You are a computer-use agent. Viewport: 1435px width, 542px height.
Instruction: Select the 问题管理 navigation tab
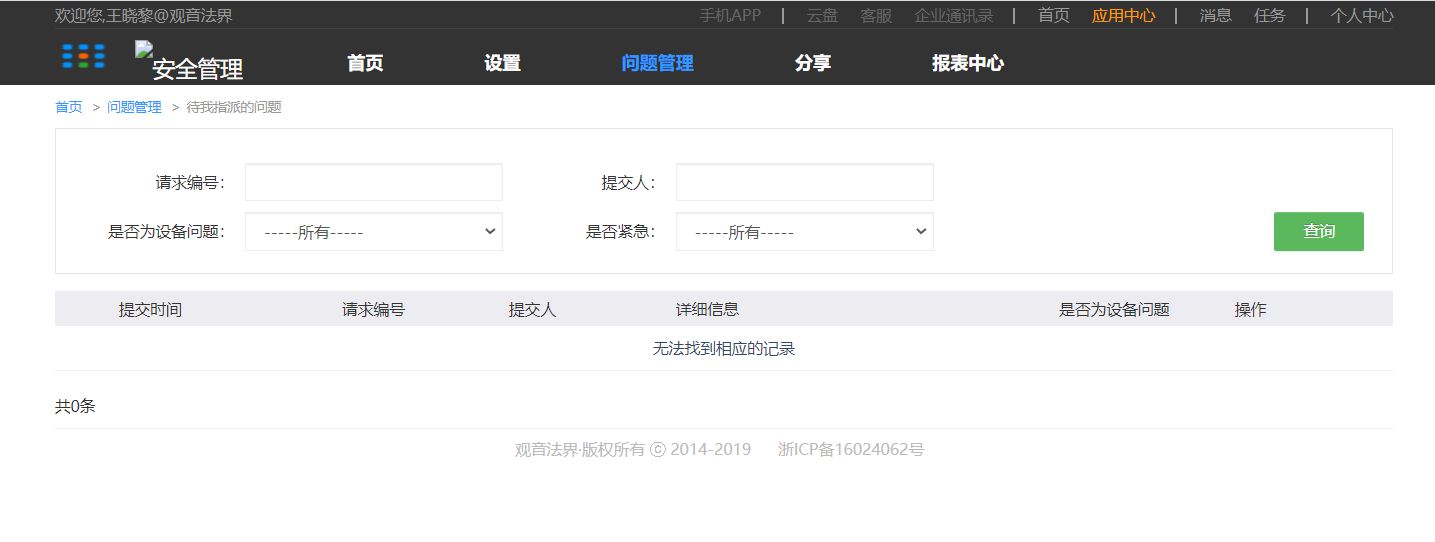coord(657,63)
